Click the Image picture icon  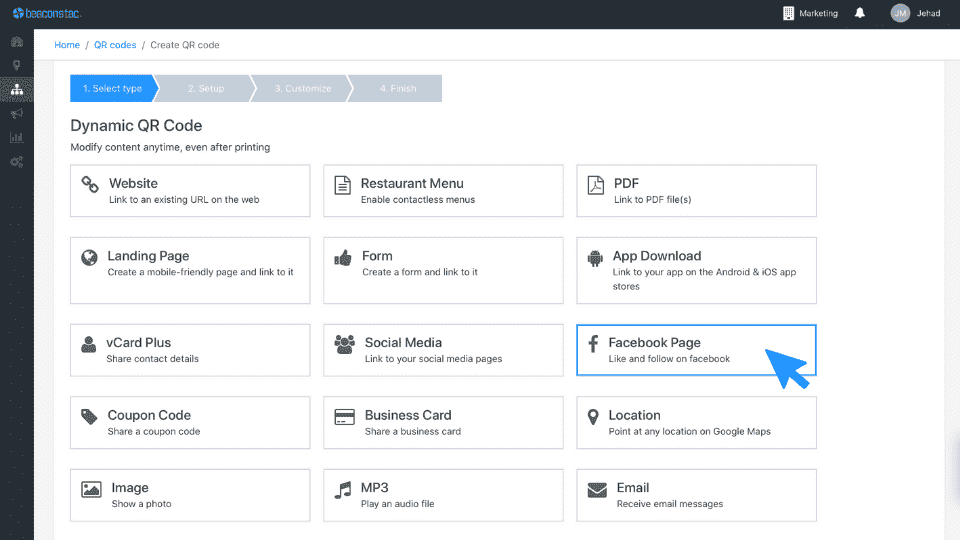coord(91,489)
